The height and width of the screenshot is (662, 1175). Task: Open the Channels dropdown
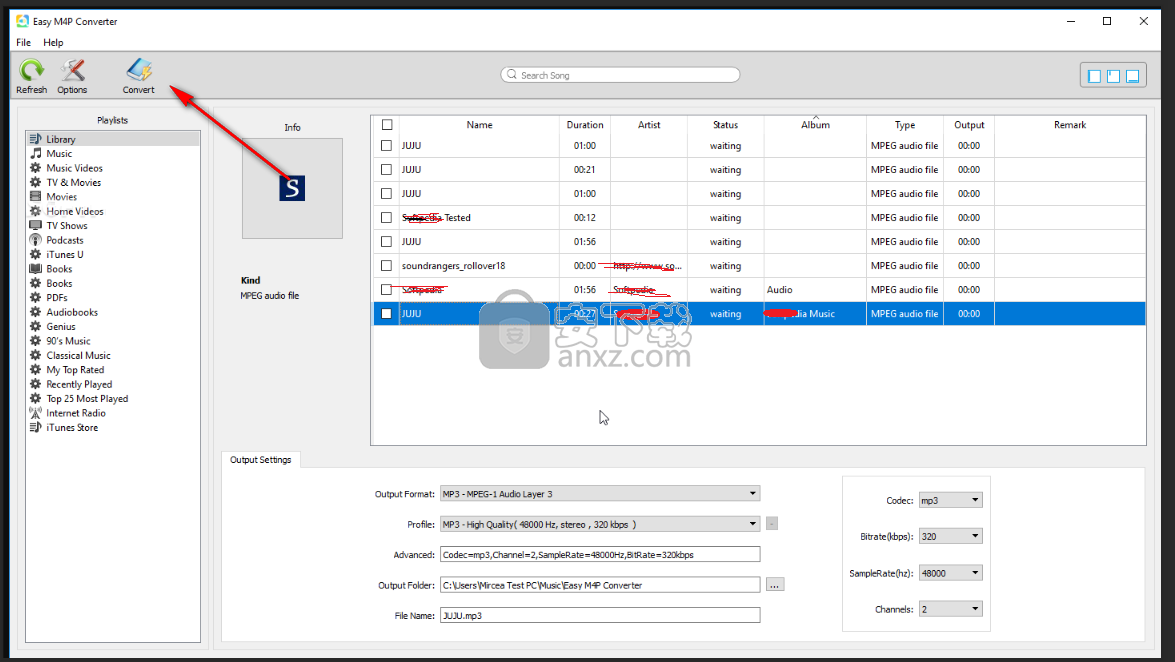click(950, 609)
